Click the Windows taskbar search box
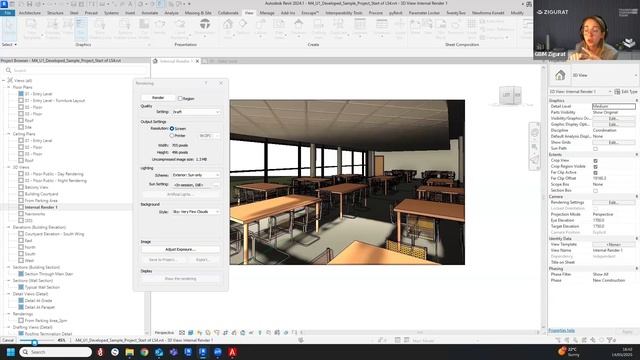The height and width of the screenshot is (360, 640). click(55, 352)
